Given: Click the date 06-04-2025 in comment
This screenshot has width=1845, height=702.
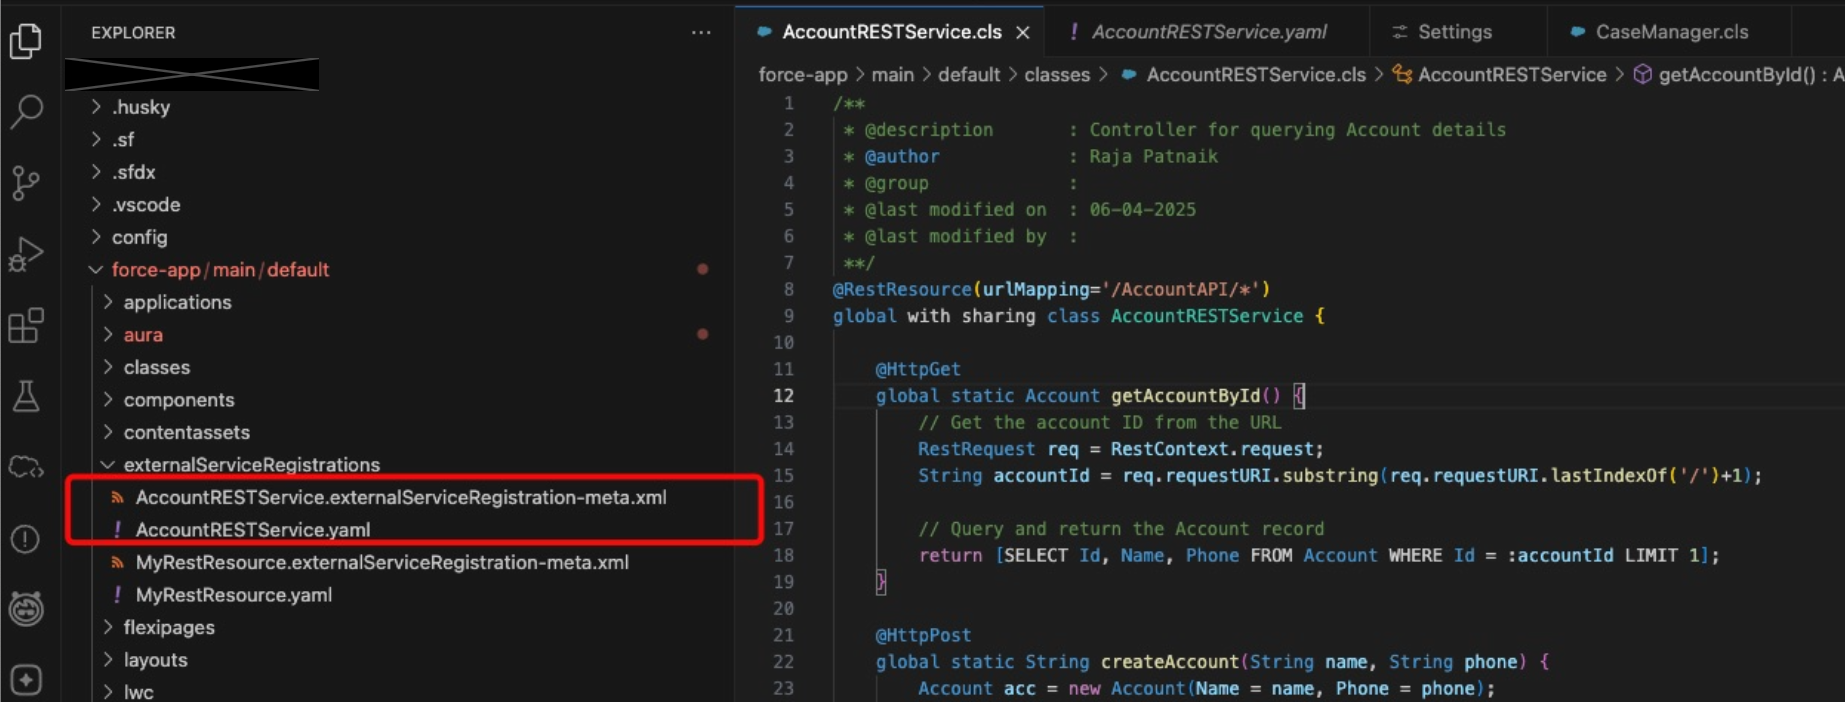Looking at the screenshot, I should point(1142,209).
